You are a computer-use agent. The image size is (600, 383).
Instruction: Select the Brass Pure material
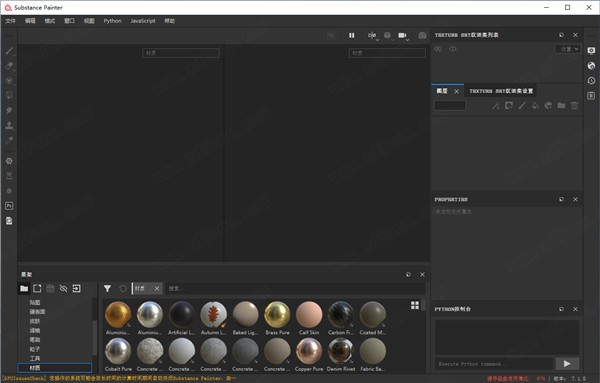pos(277,318)
